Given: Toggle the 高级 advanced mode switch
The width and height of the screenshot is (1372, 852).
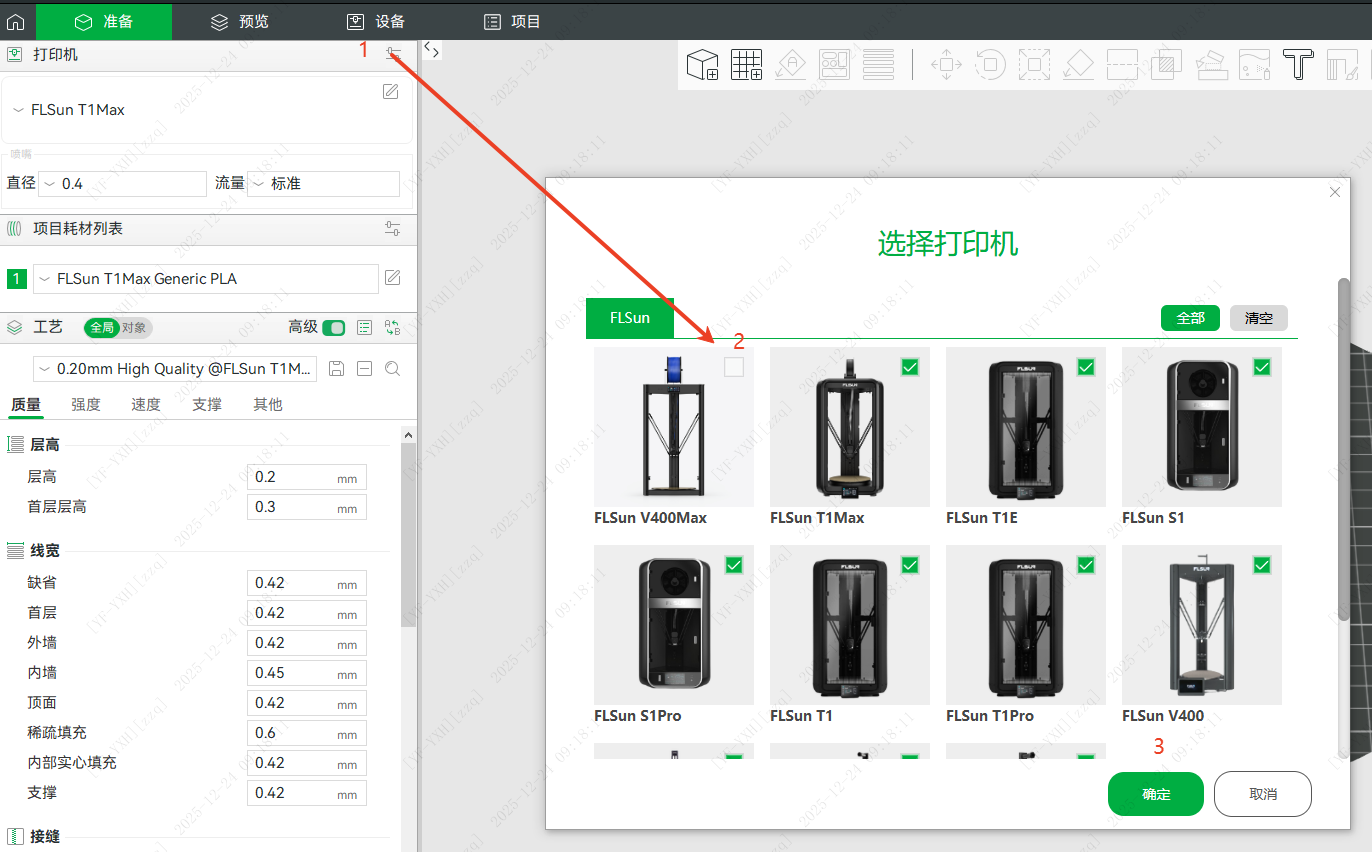Looking at the screenshot, I should tap(333, 328).
